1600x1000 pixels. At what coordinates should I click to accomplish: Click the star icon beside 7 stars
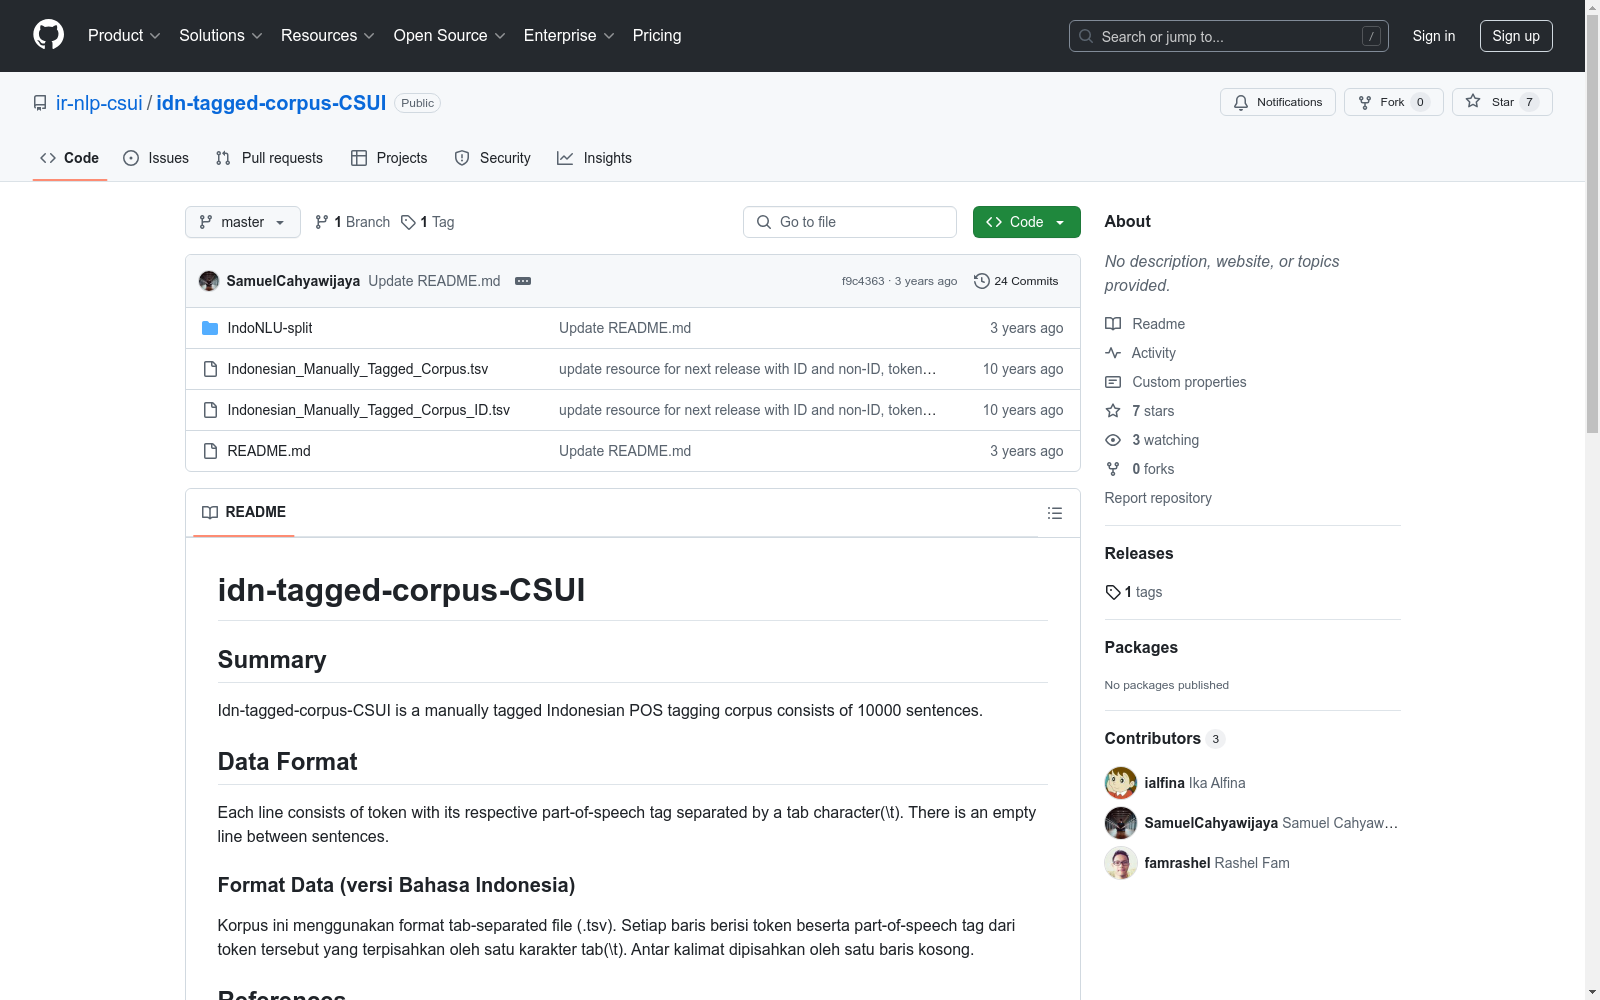1113,411
